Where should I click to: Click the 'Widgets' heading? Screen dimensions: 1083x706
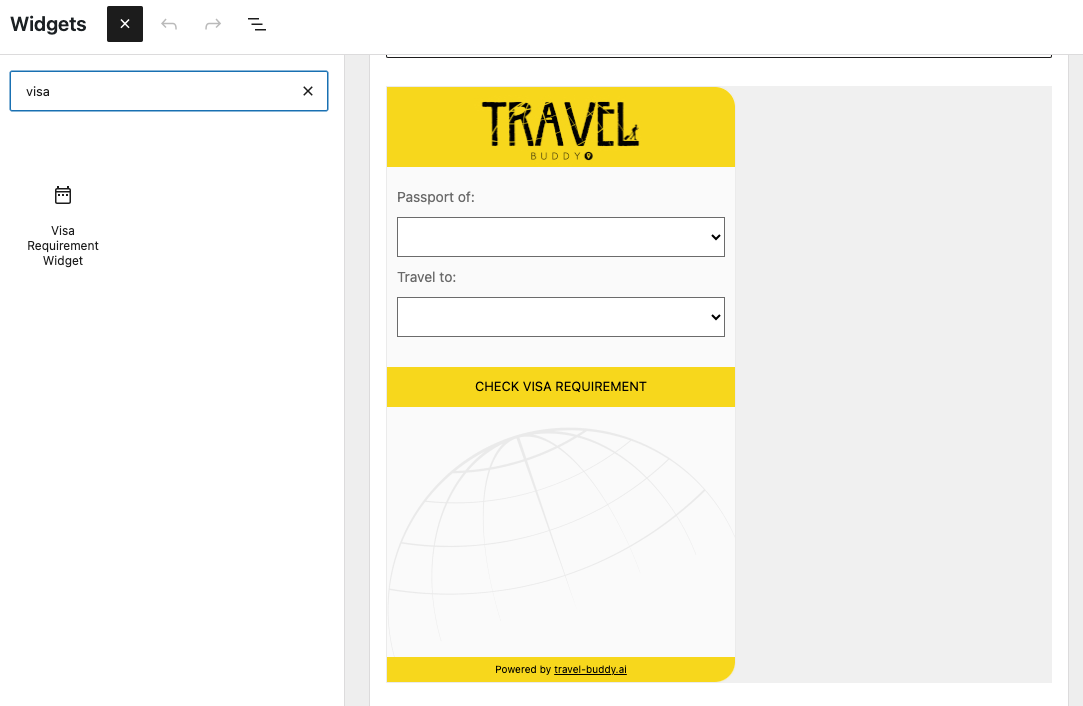48,24
